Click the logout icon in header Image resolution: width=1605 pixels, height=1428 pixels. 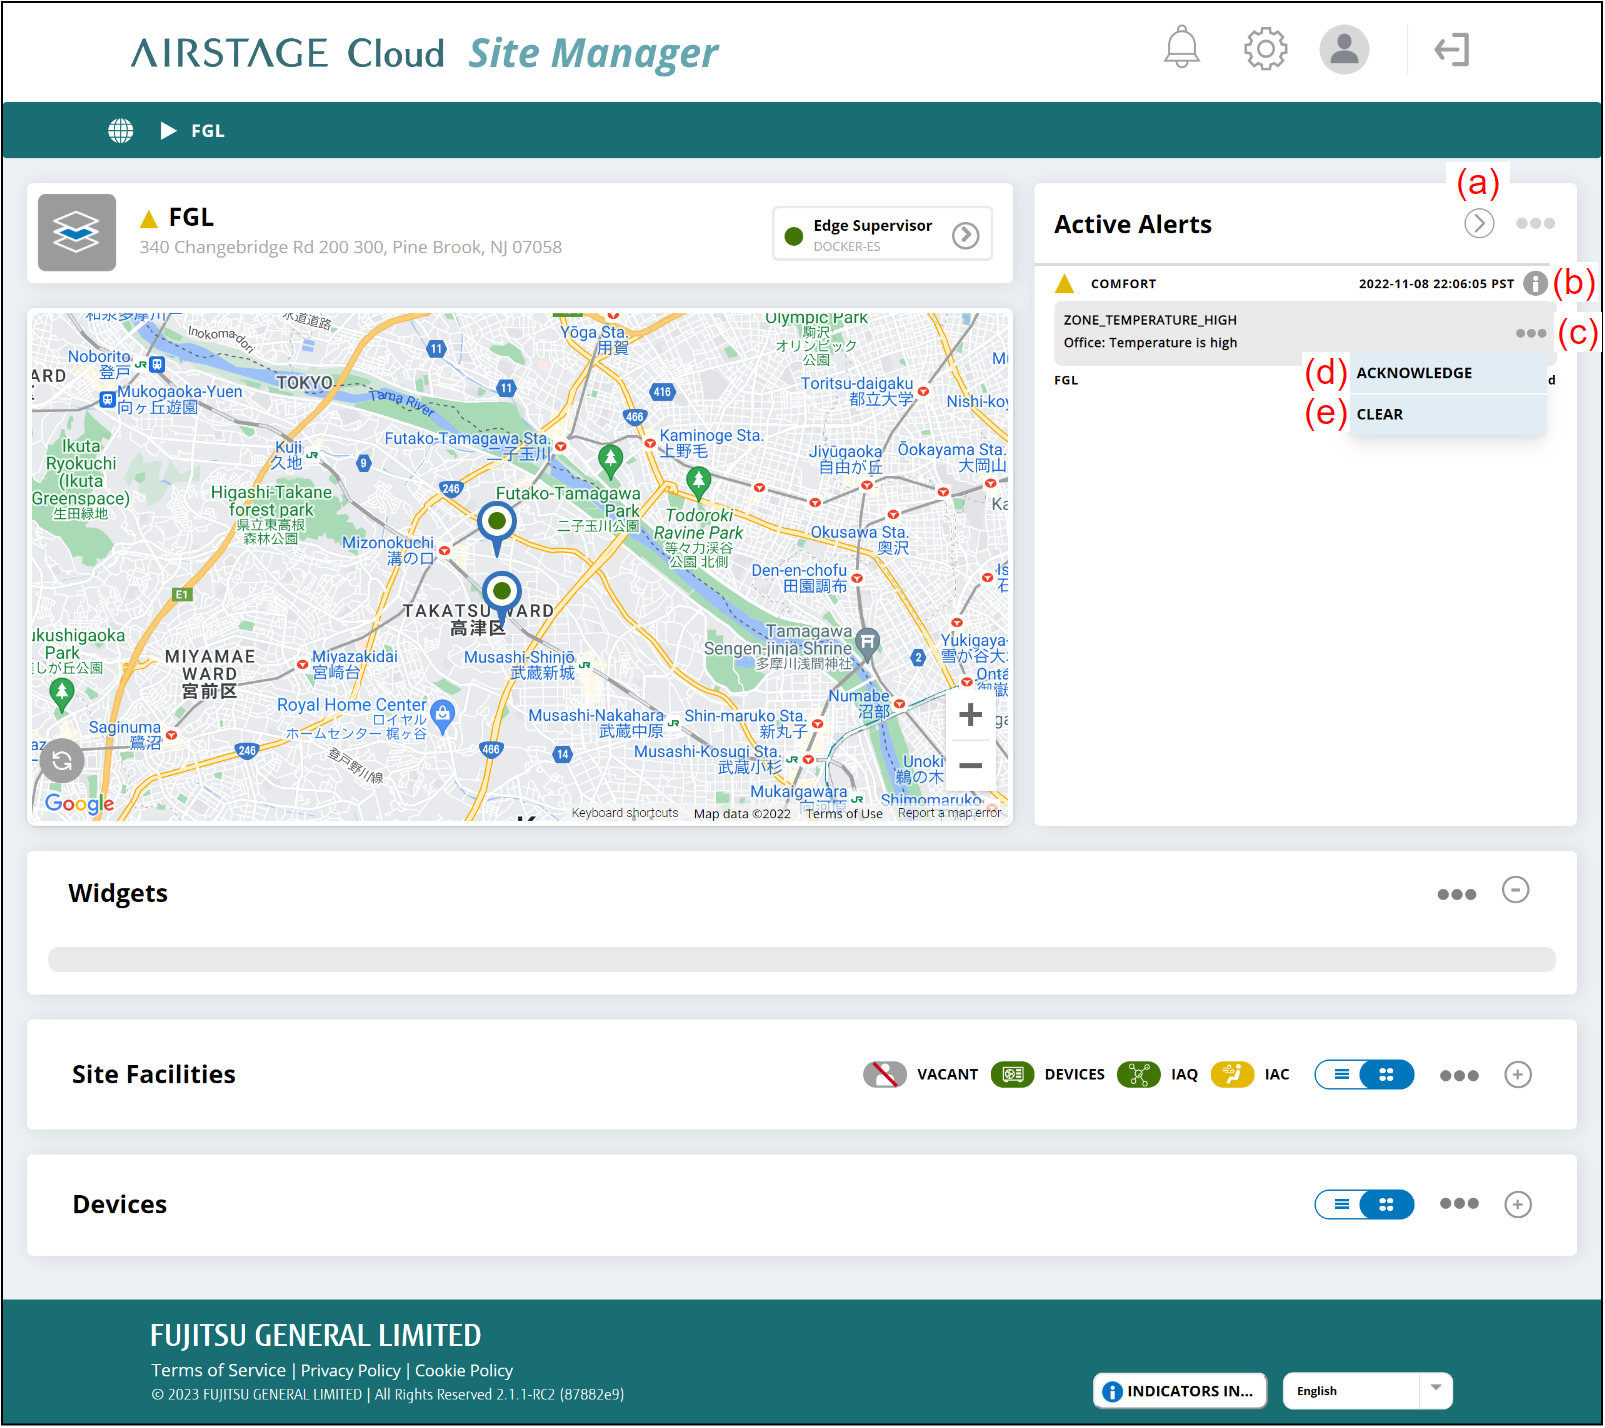point(1451,49)
